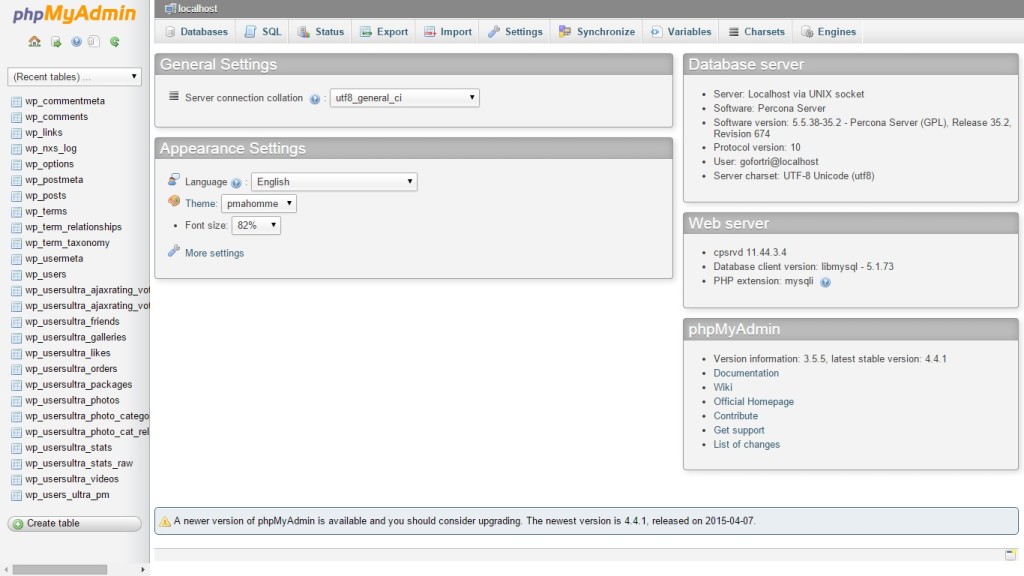This screenshot has width=1024, height=576.
Task: Browse wp_usersultra_likes via its table icon
Action: coord(16,354)
